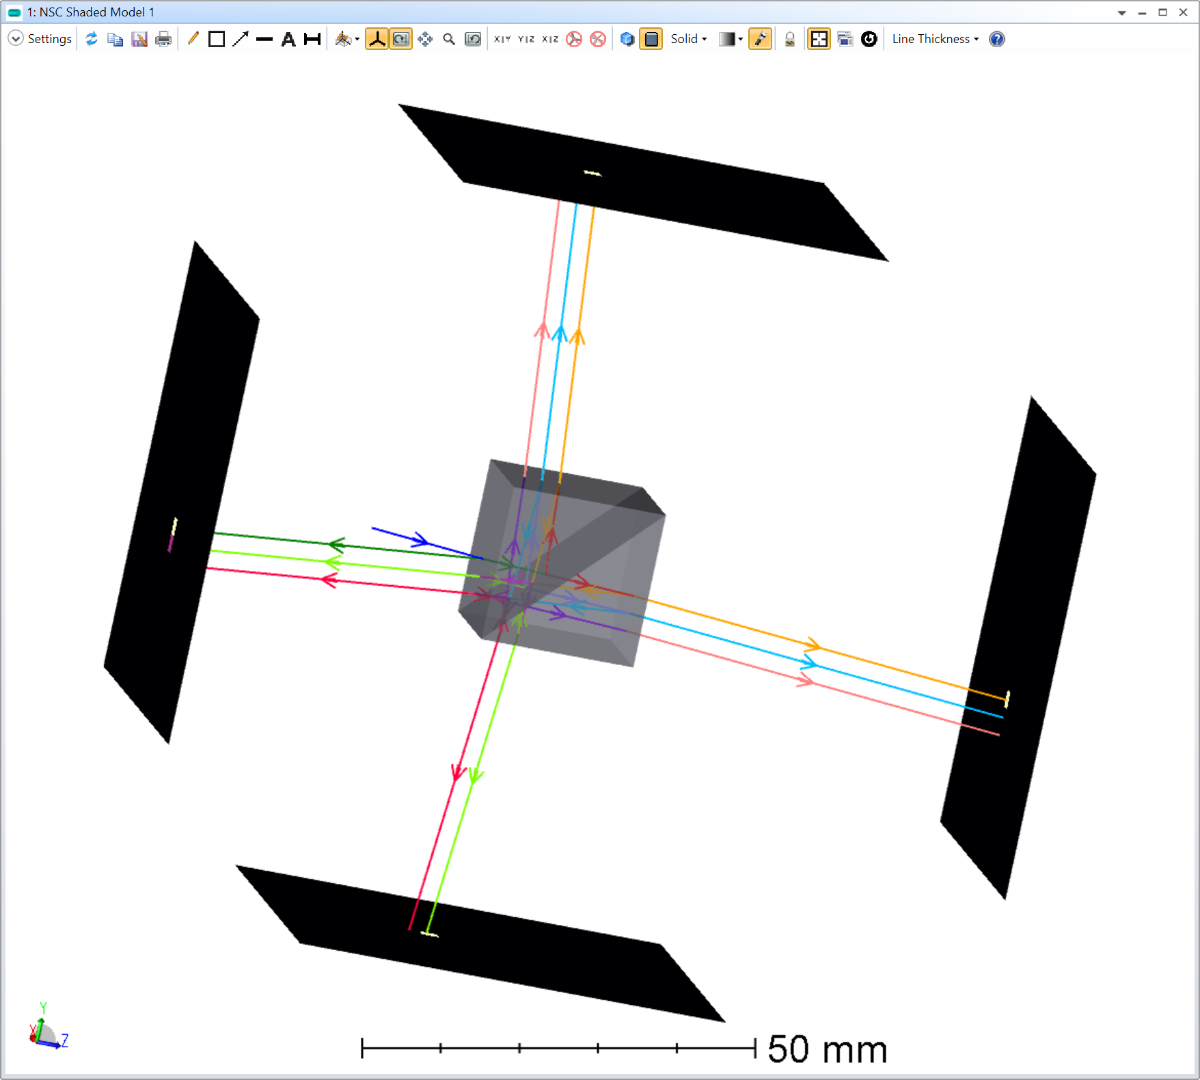Copy the window image to clipboard

click(115, 39)
